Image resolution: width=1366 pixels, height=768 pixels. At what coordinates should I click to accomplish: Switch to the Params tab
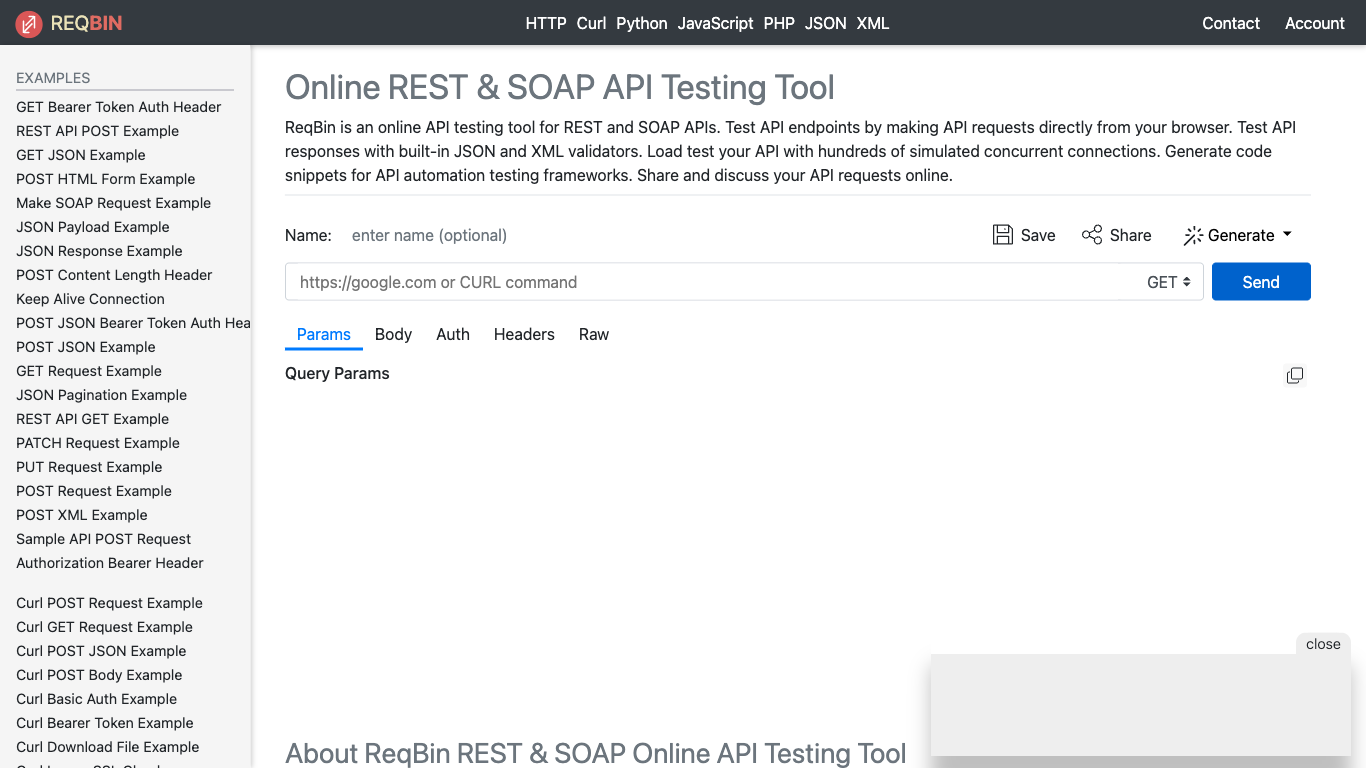(x=324, y=334)
